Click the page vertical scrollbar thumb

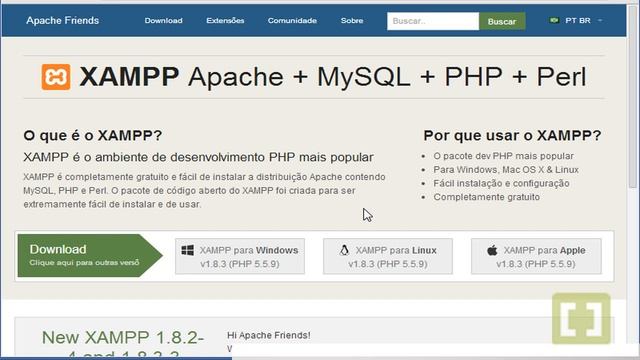click(x=633, y=96)
